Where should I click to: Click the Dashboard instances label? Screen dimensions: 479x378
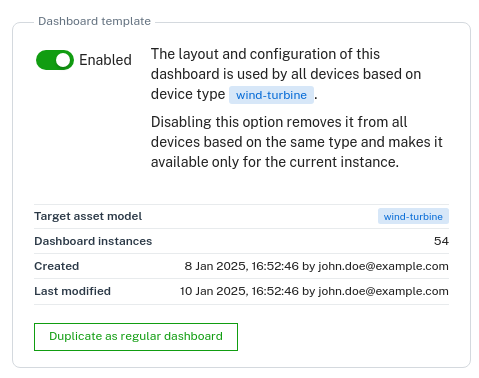(93, 241)
